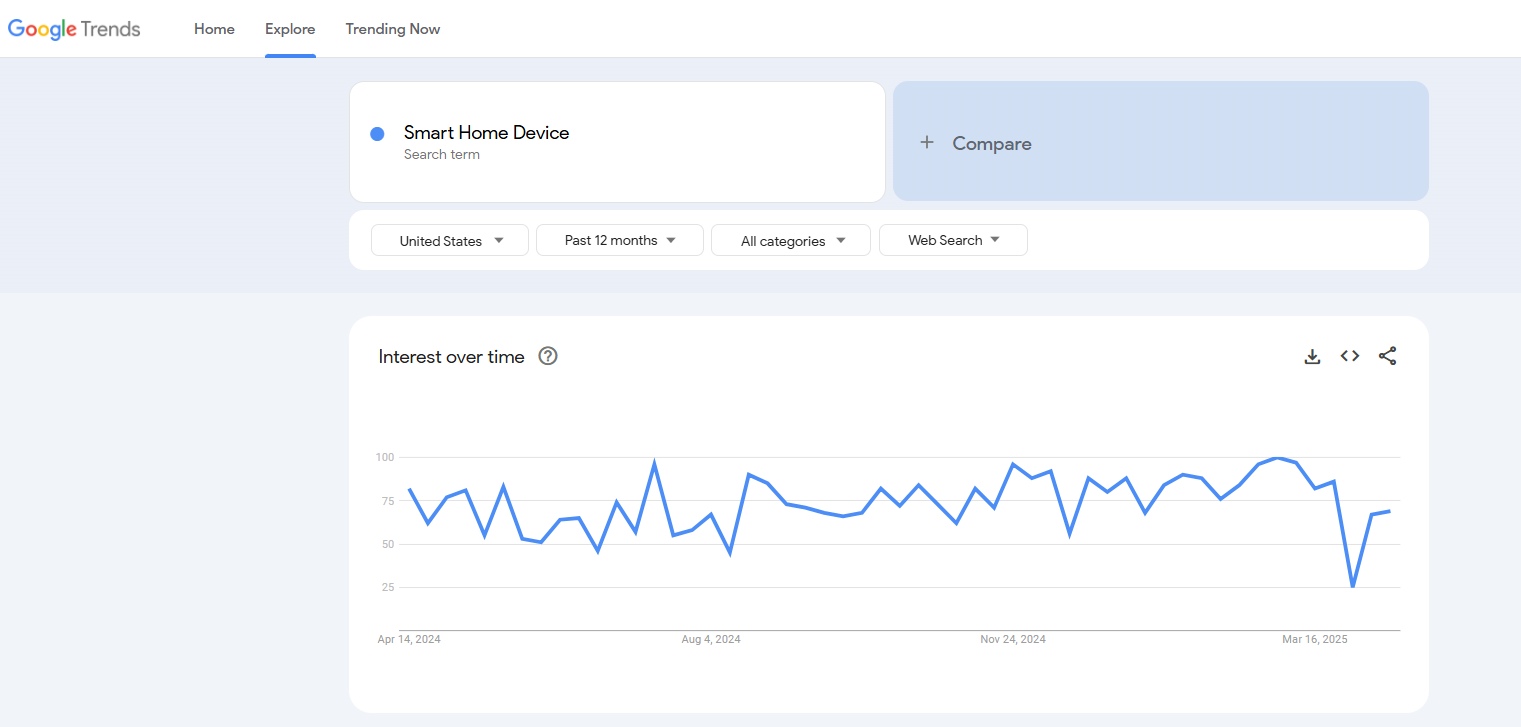Image resolution: width=1521 pixels, height=727 pixels.
Task: Click the Search term label under the query
Action: [442, 155]
